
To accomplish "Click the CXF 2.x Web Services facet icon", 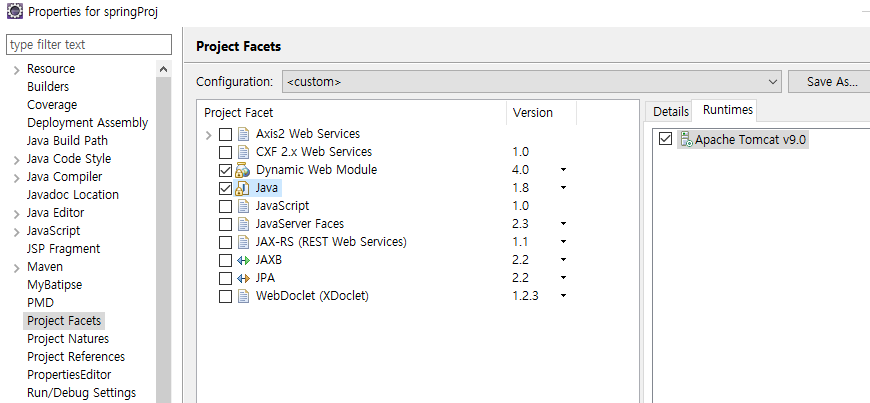I will coord(243,152).
